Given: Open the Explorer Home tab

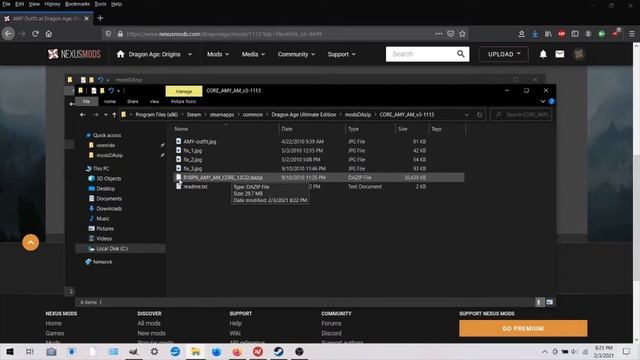Looking at the screenshot, I should pos(109,101).
